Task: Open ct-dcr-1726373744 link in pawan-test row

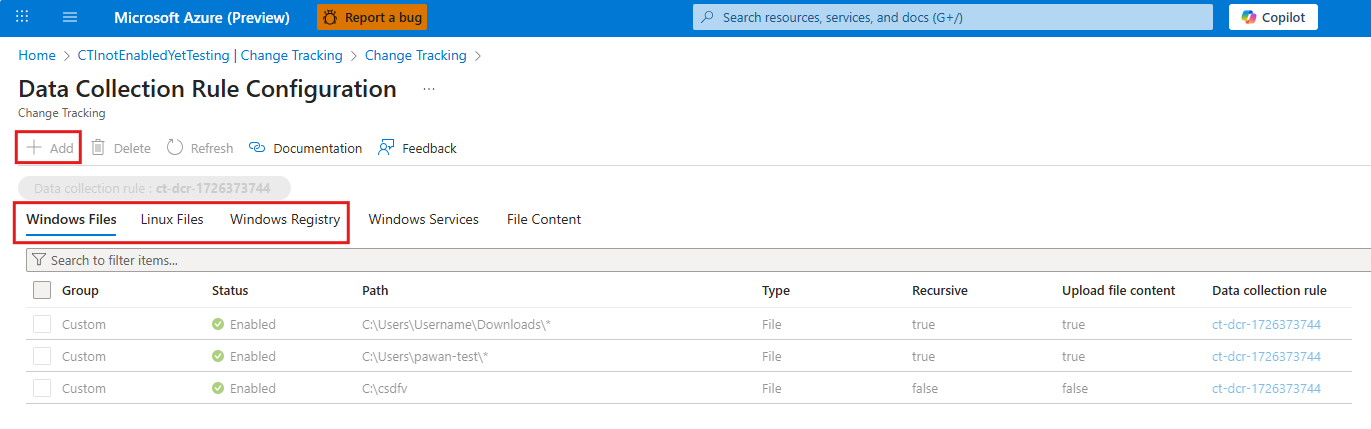Action: tap(1266, 356)
